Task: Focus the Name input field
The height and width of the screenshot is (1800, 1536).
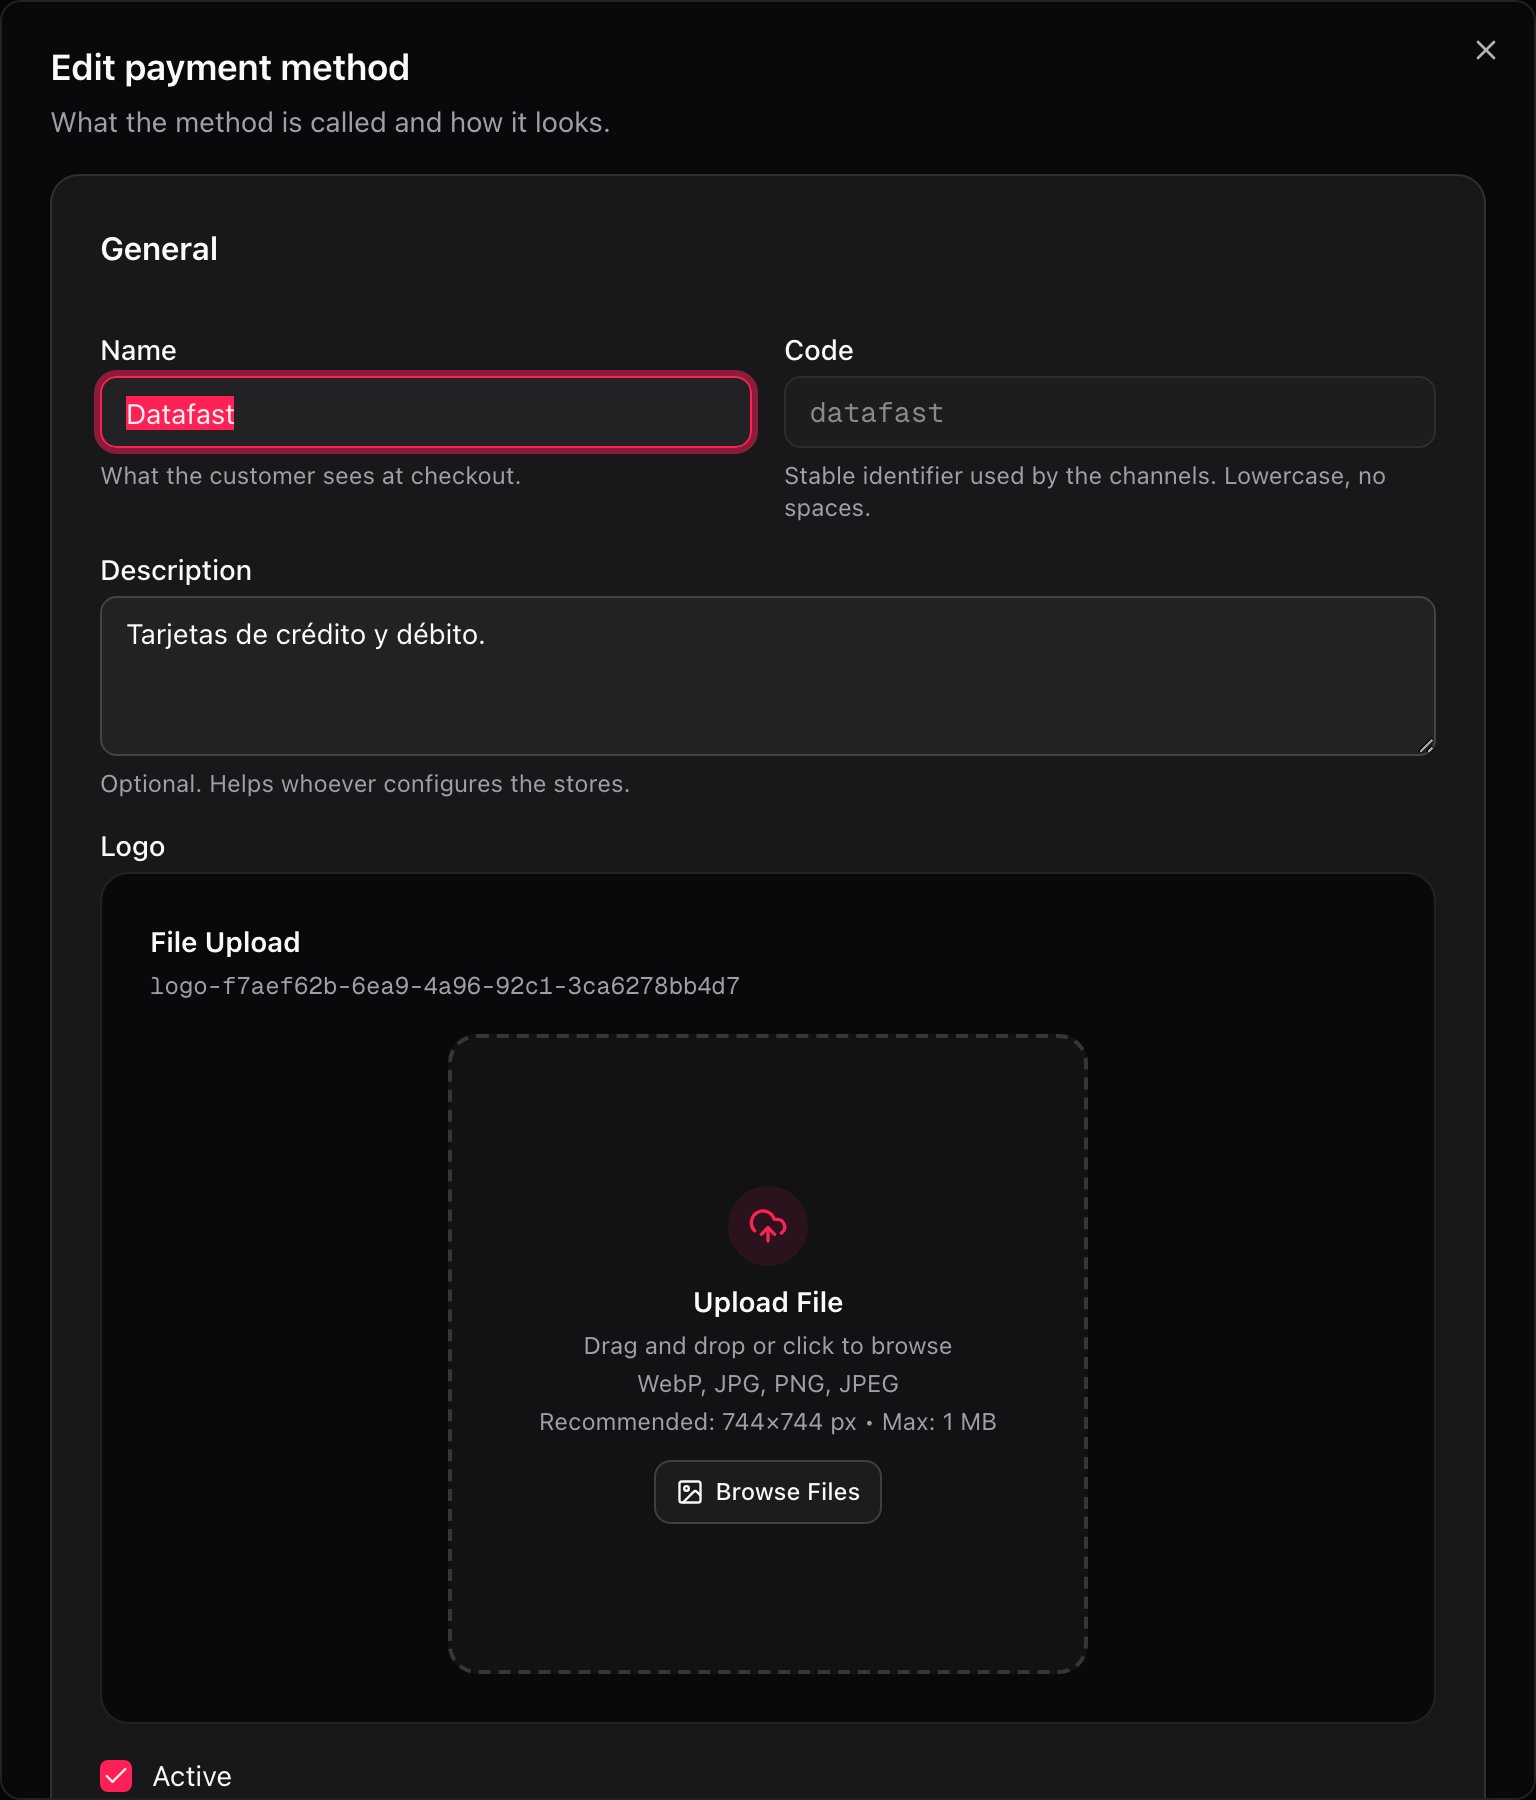Action: [x=426, y=413]
